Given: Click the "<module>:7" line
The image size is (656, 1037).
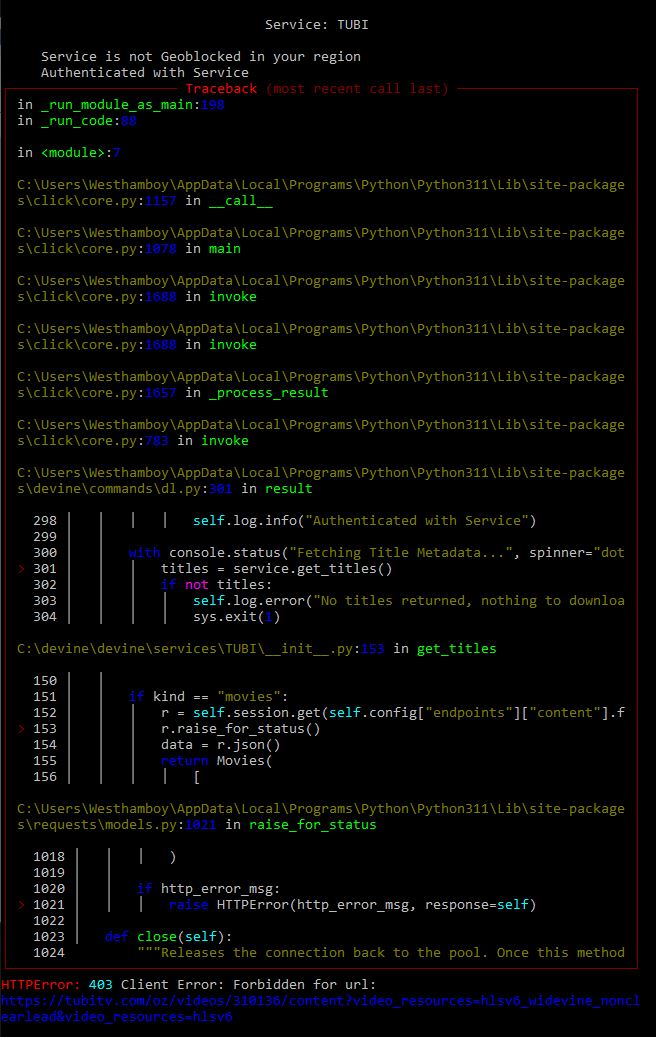Looking at the screenshot, I should click(69, 153).
